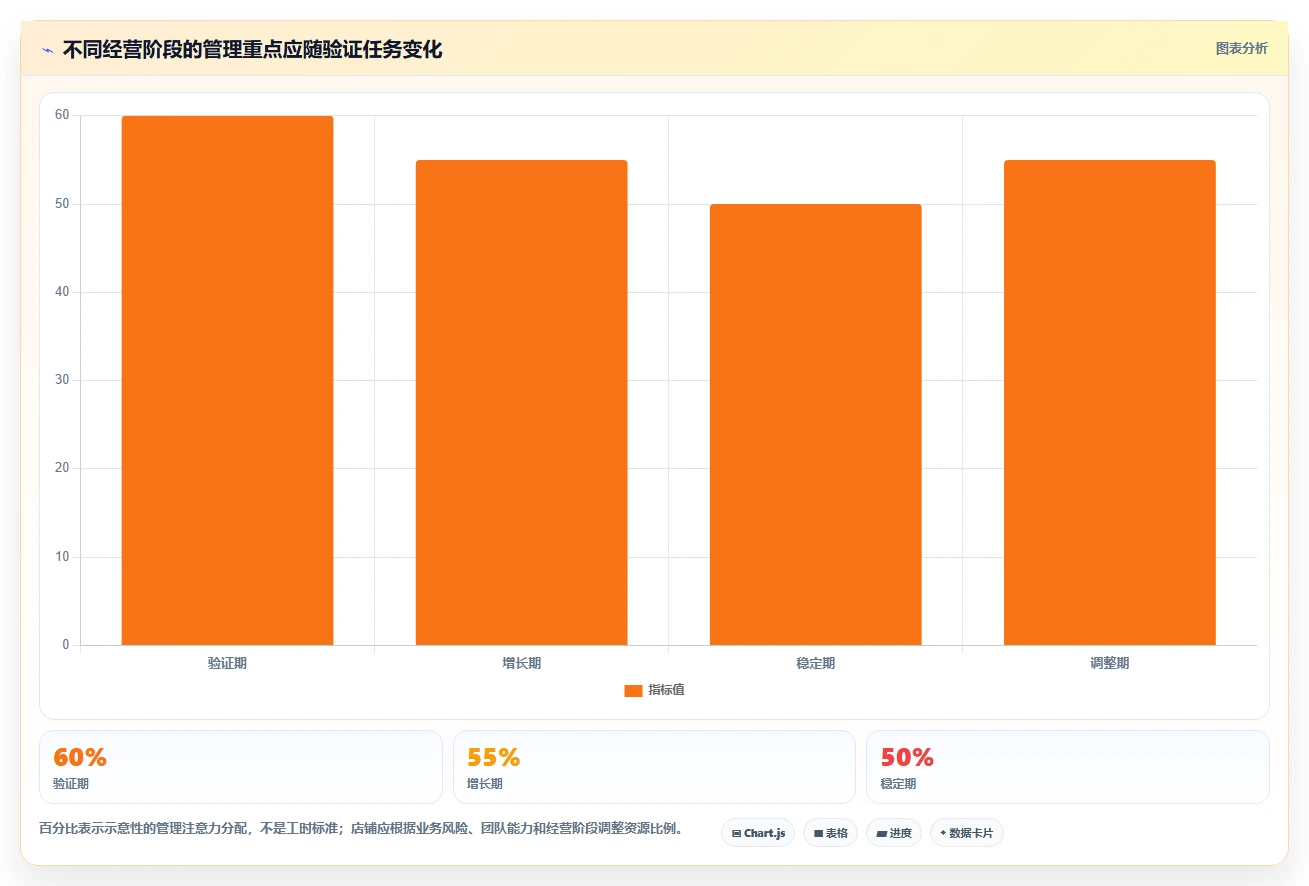1309x886 pixels.
Task: Click the 55% 增长期 data card
Action: 654,767
